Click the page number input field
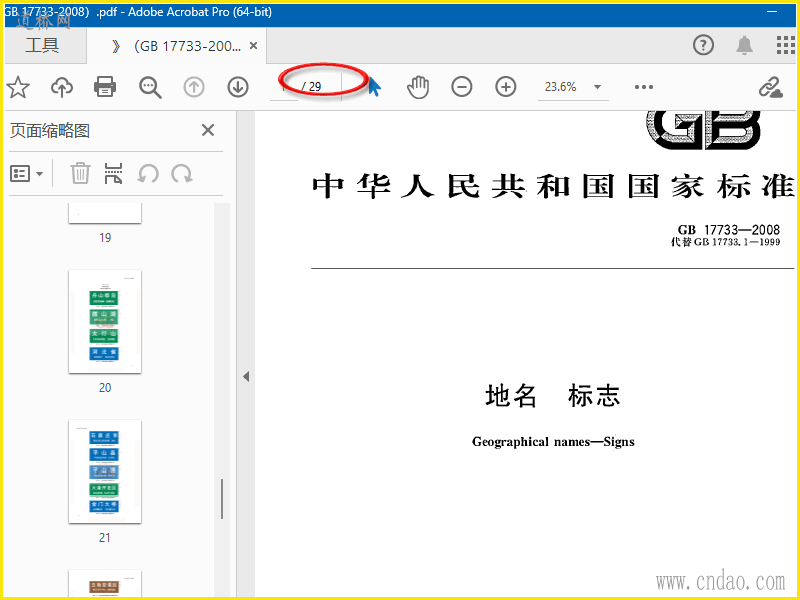Screen dimensions: 800x600 (284, 87)
